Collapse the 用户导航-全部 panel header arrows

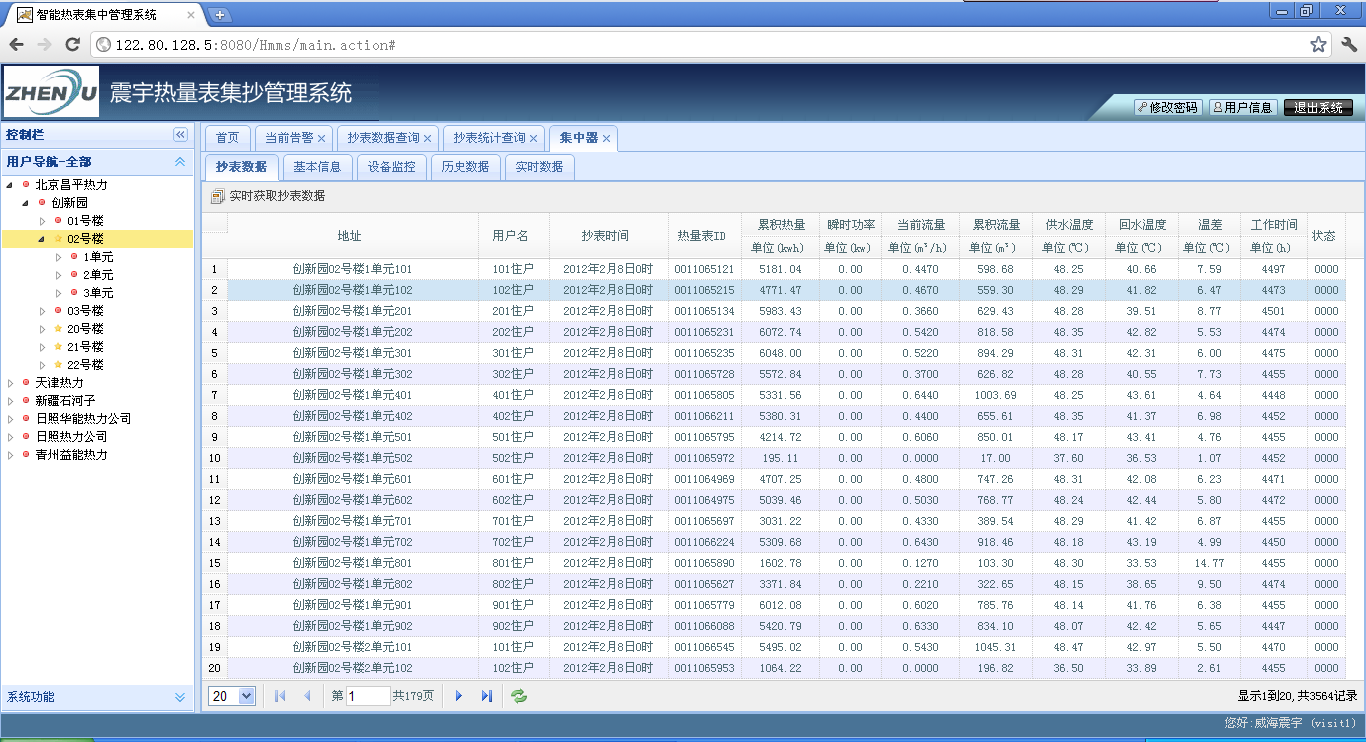180,161
